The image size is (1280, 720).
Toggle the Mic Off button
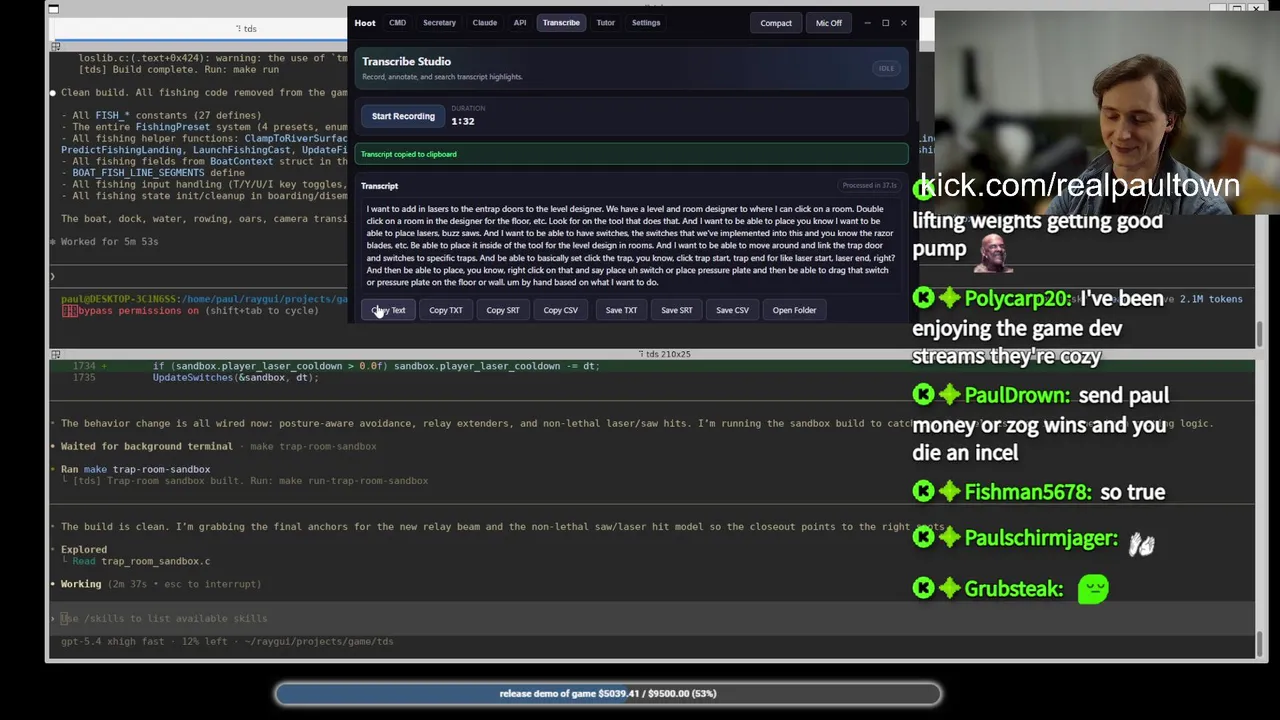pyautogui.click(x=828, y=23)
